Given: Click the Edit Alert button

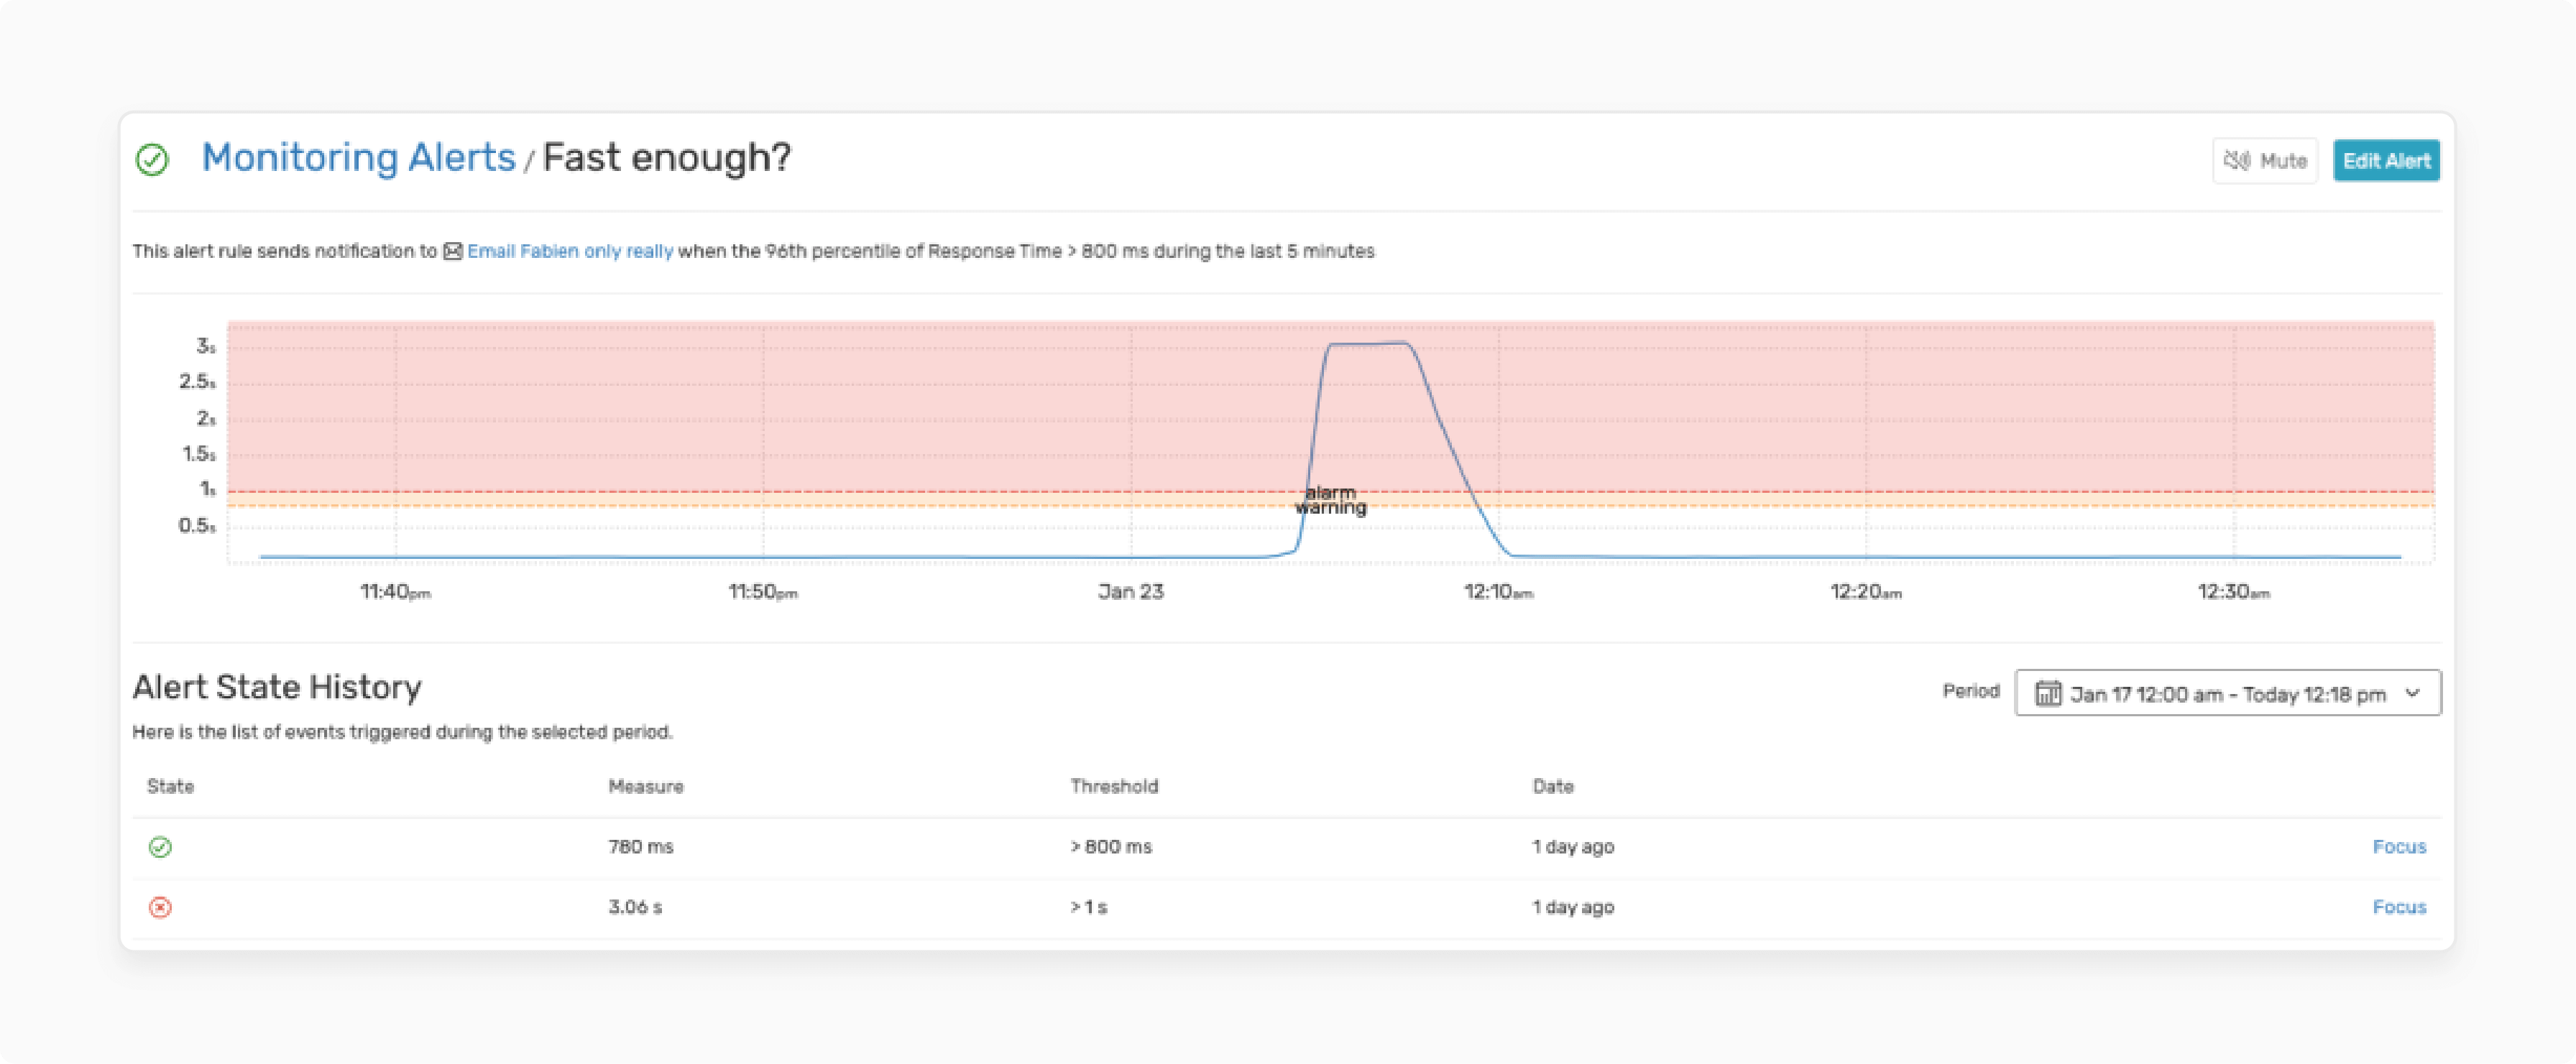Looking at the screenshot, I should tap(2386, 161).
